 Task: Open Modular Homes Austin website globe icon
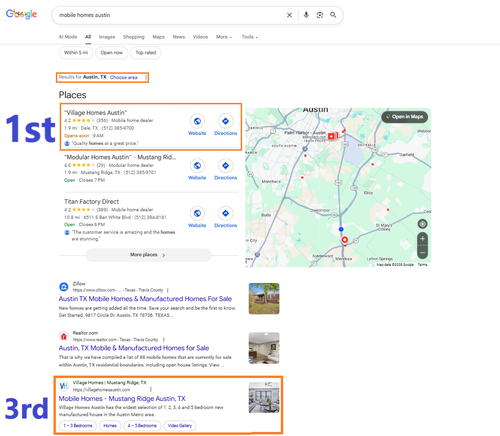[x=197, y=166]
